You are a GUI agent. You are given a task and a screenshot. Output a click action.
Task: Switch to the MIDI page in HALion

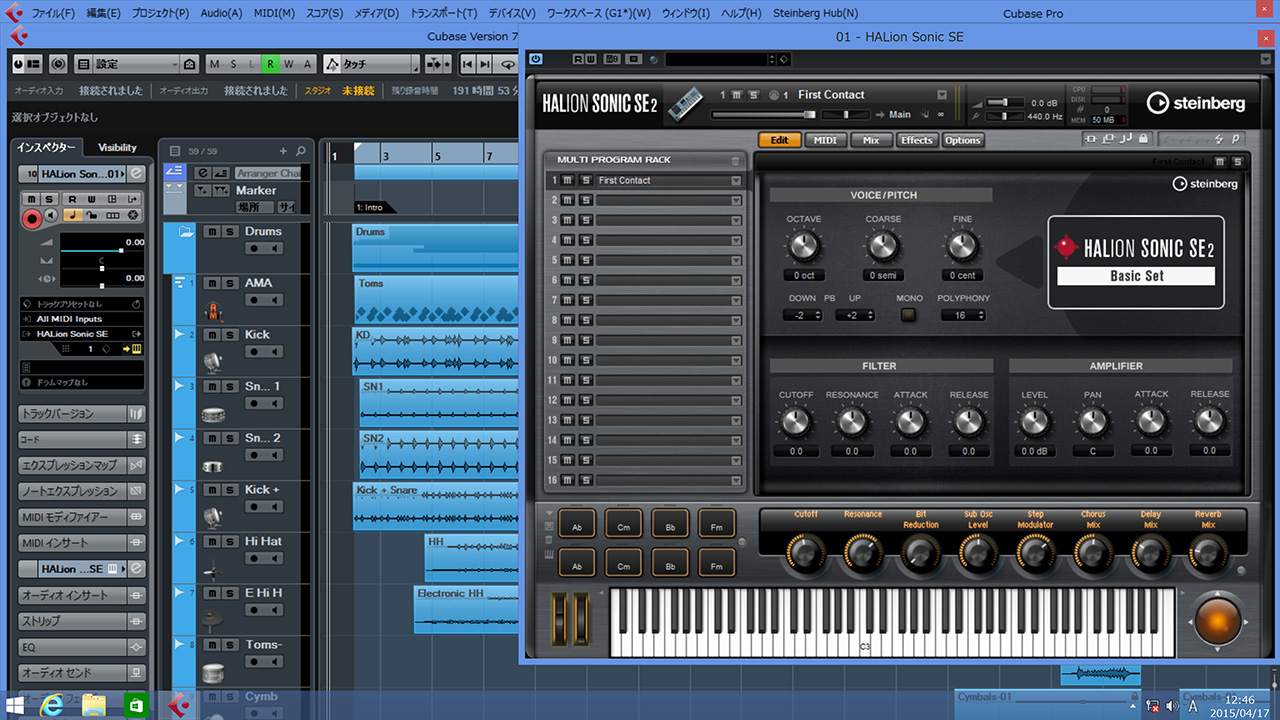pyautogui.click(x=825, y=140)
